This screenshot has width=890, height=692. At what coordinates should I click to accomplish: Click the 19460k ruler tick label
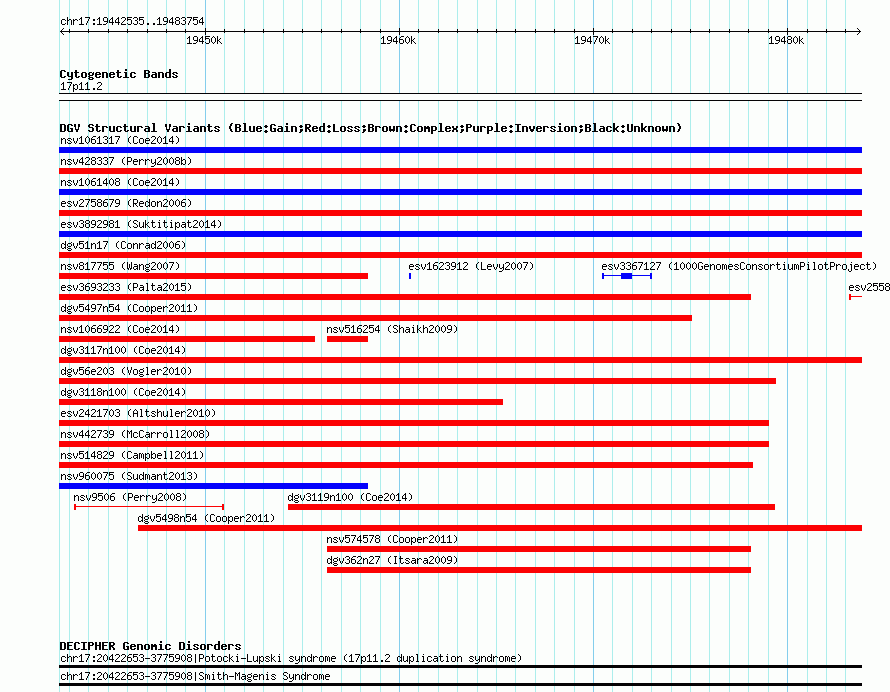click(398, 40)
